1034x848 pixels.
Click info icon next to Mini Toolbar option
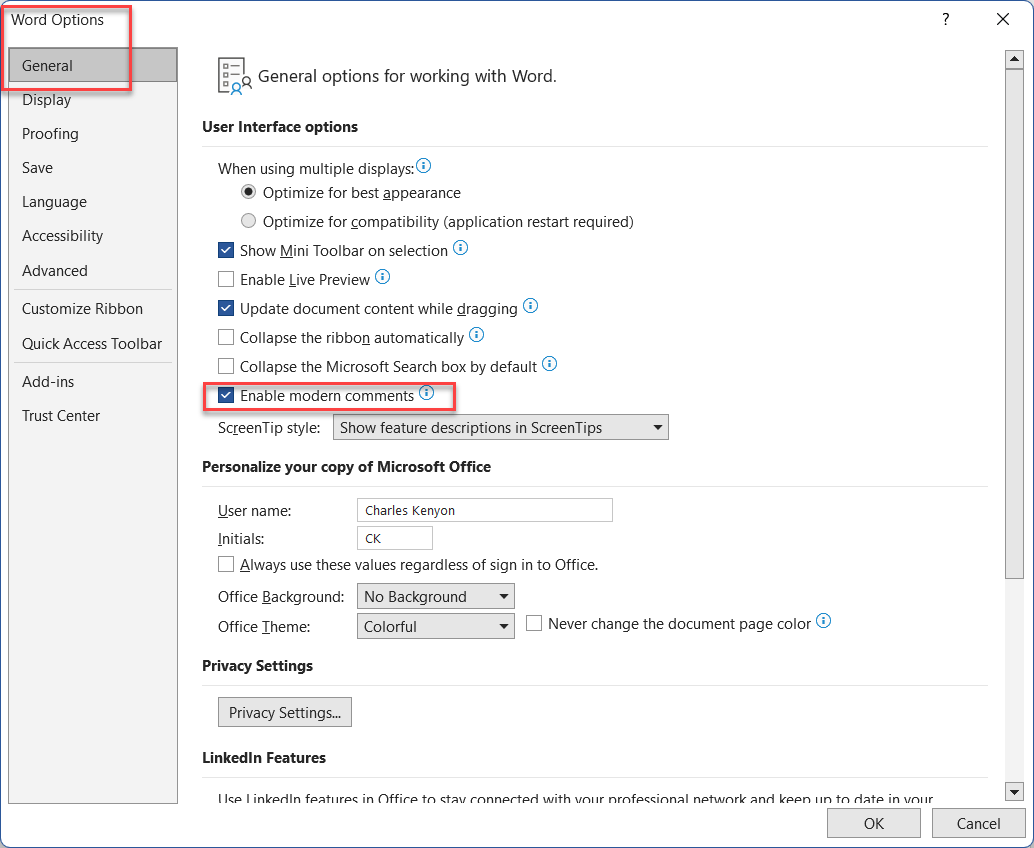click(461, 247)
